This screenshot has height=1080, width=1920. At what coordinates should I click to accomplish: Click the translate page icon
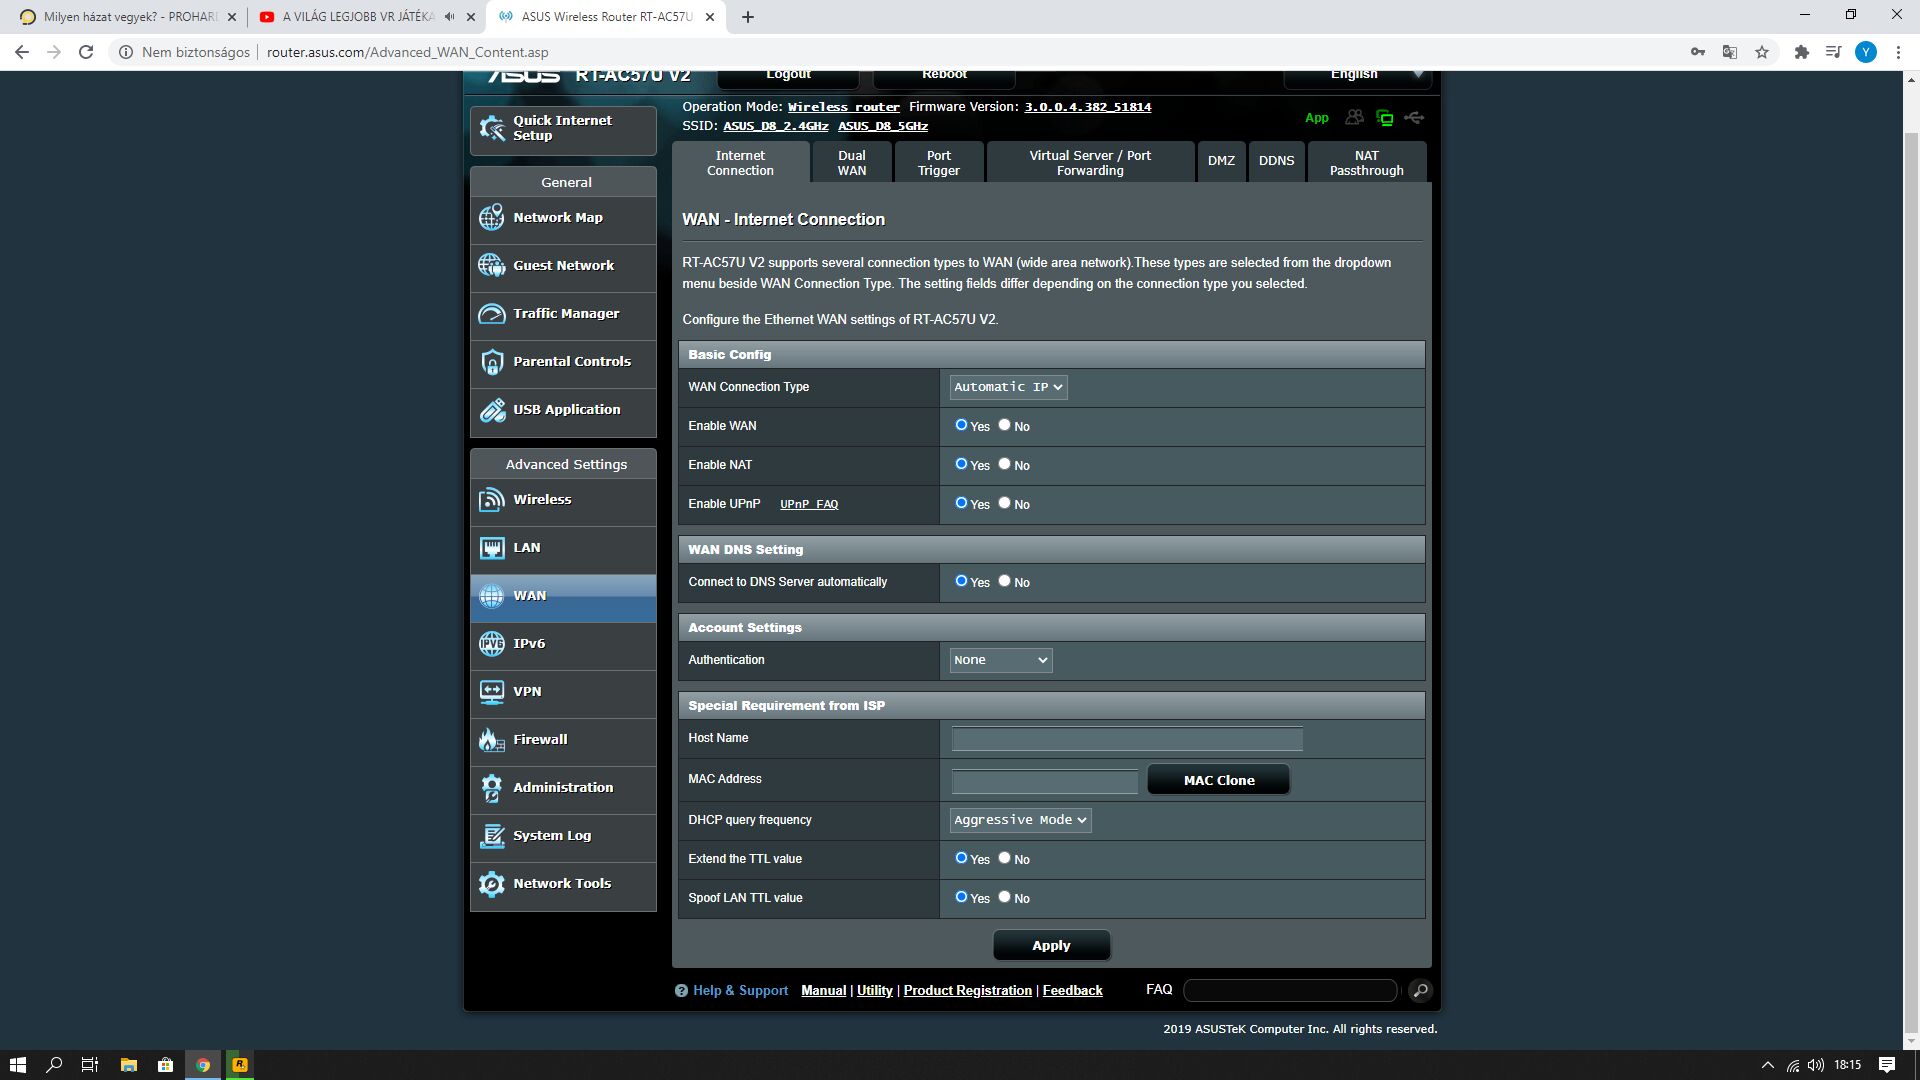[1729, 52]
